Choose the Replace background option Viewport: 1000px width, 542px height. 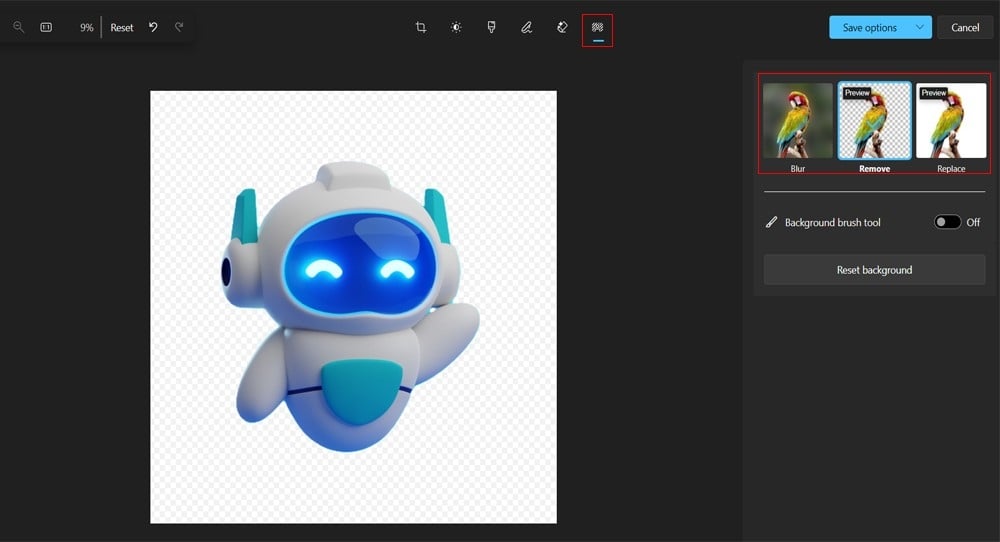pyautogui.click(x=951, y=121)
